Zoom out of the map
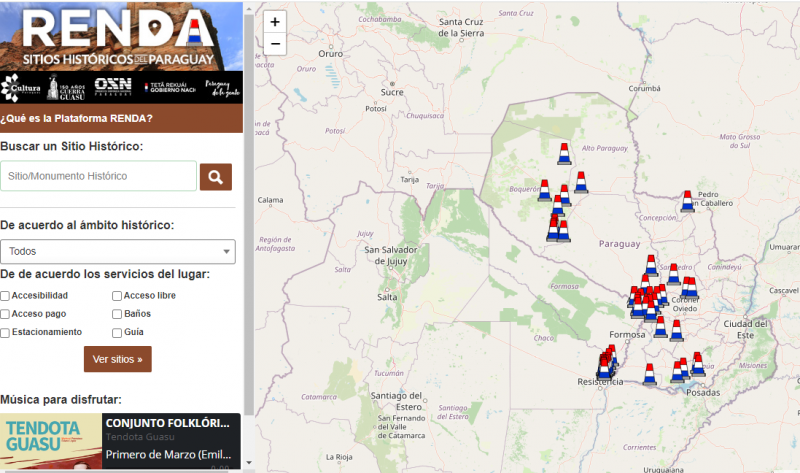800x473 pixels. [x=275, y=44]
